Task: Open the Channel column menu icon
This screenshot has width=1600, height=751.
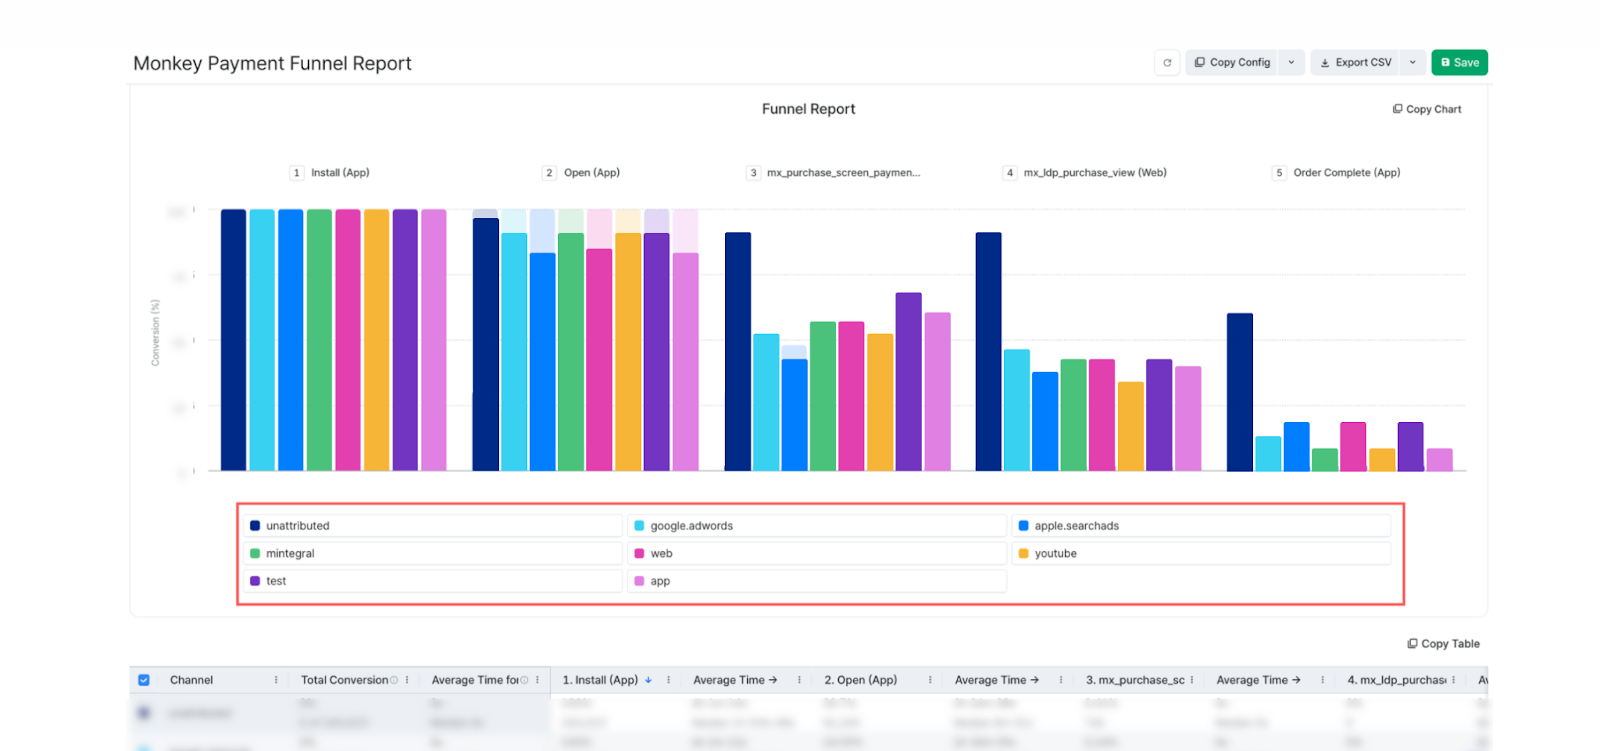Action: 276,680
